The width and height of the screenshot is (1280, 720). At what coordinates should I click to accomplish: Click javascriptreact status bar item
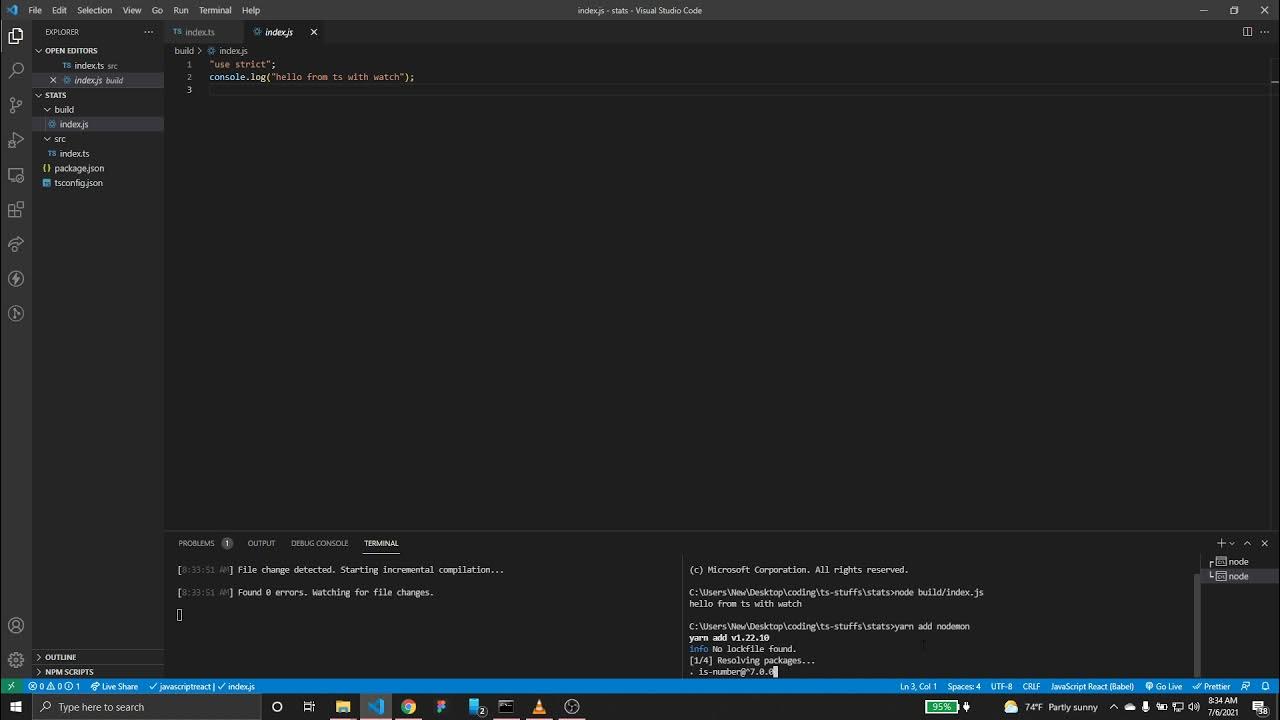click(x=180, y=686)
